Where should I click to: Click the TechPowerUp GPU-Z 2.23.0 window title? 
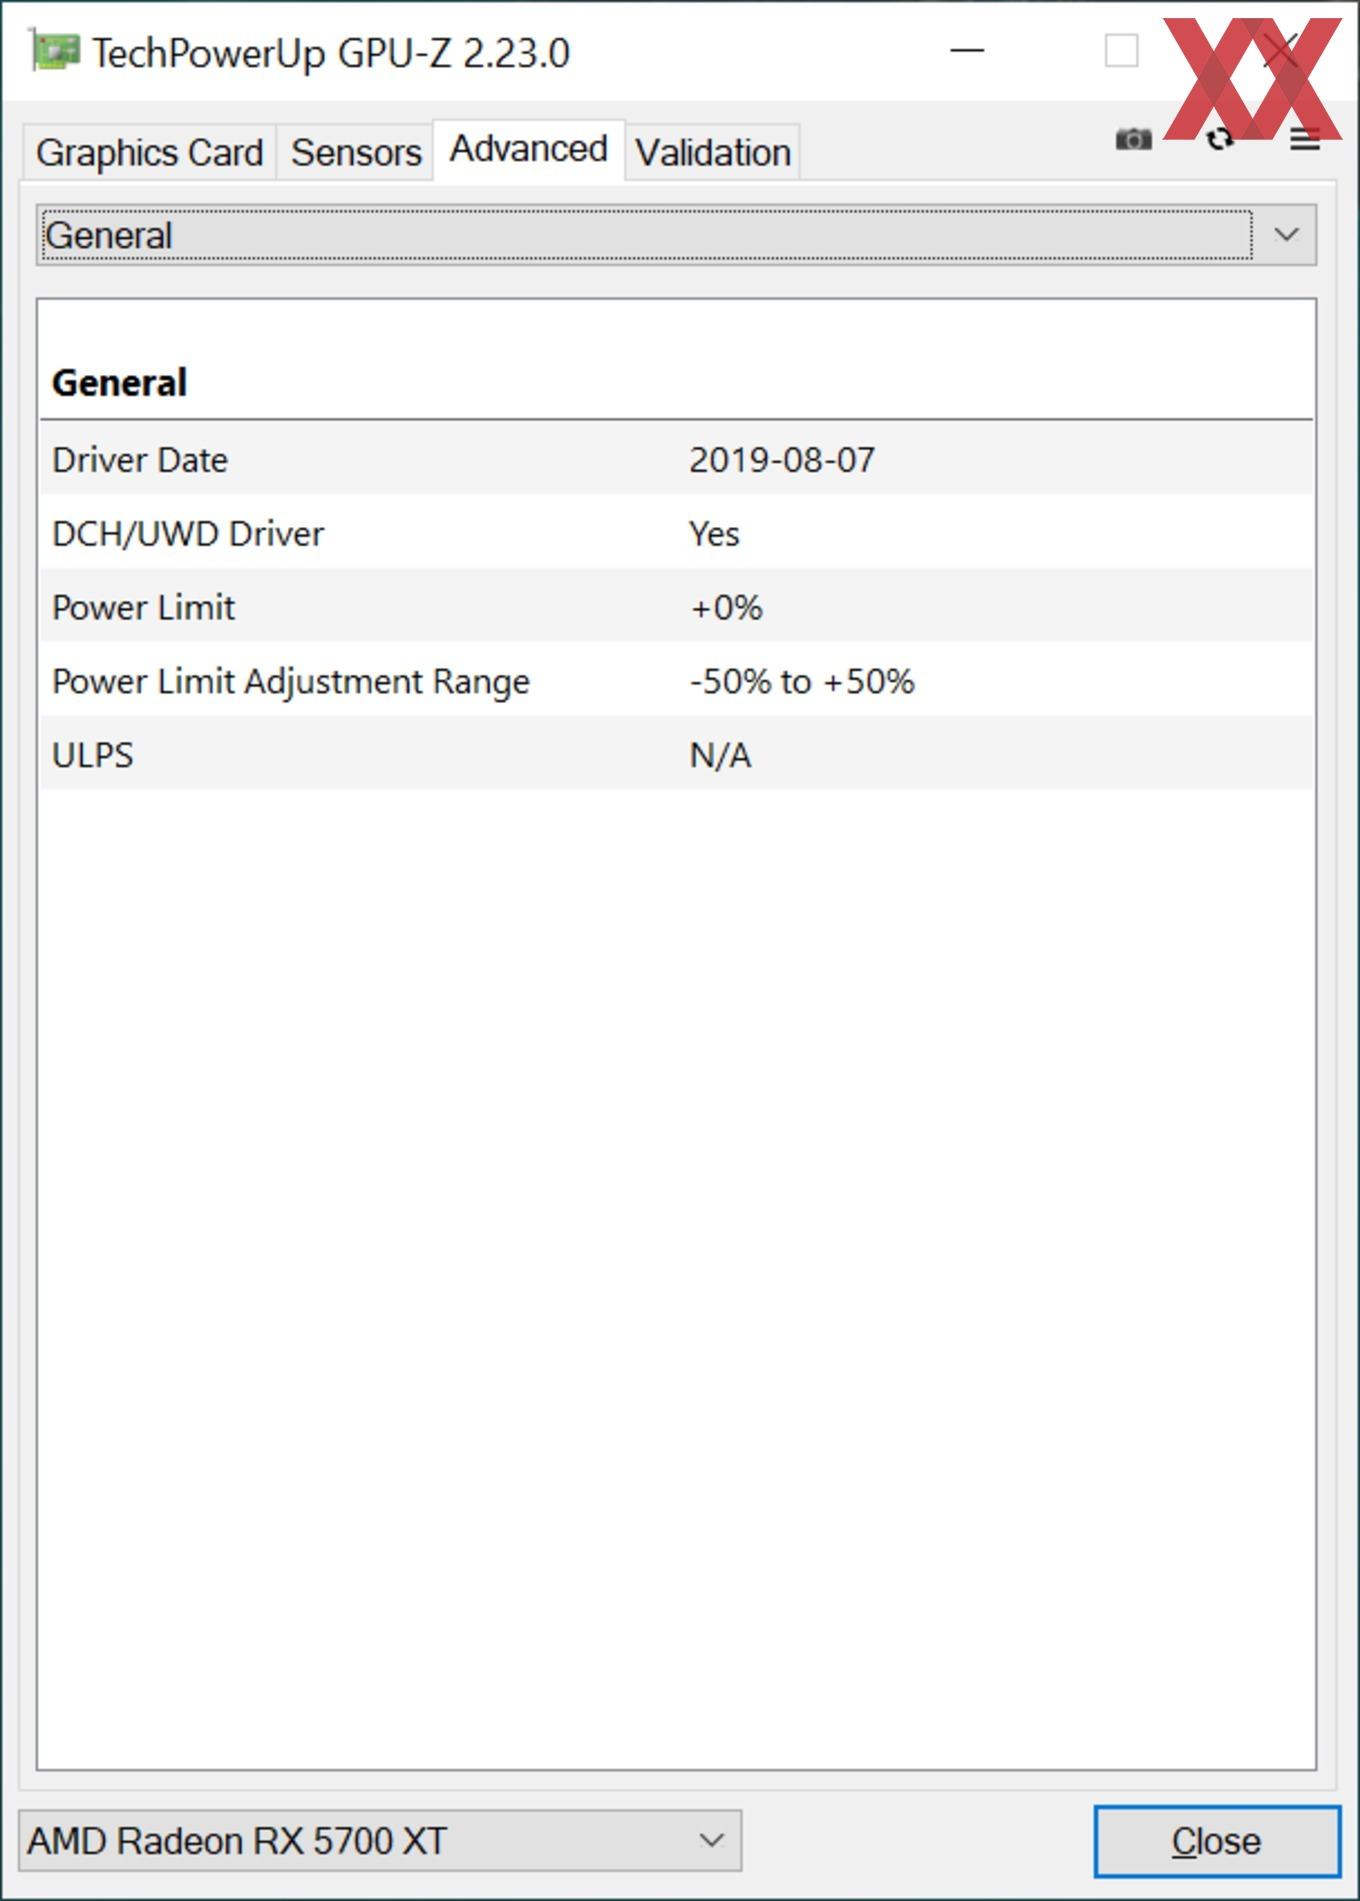(331, 53)
